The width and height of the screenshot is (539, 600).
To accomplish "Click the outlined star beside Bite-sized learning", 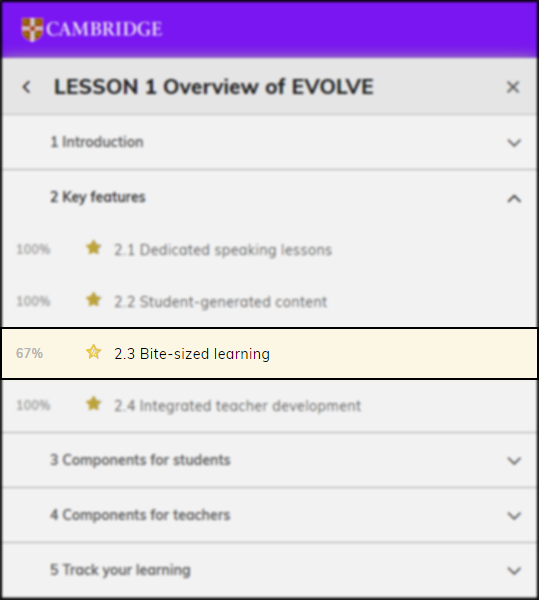I will 93,352.
